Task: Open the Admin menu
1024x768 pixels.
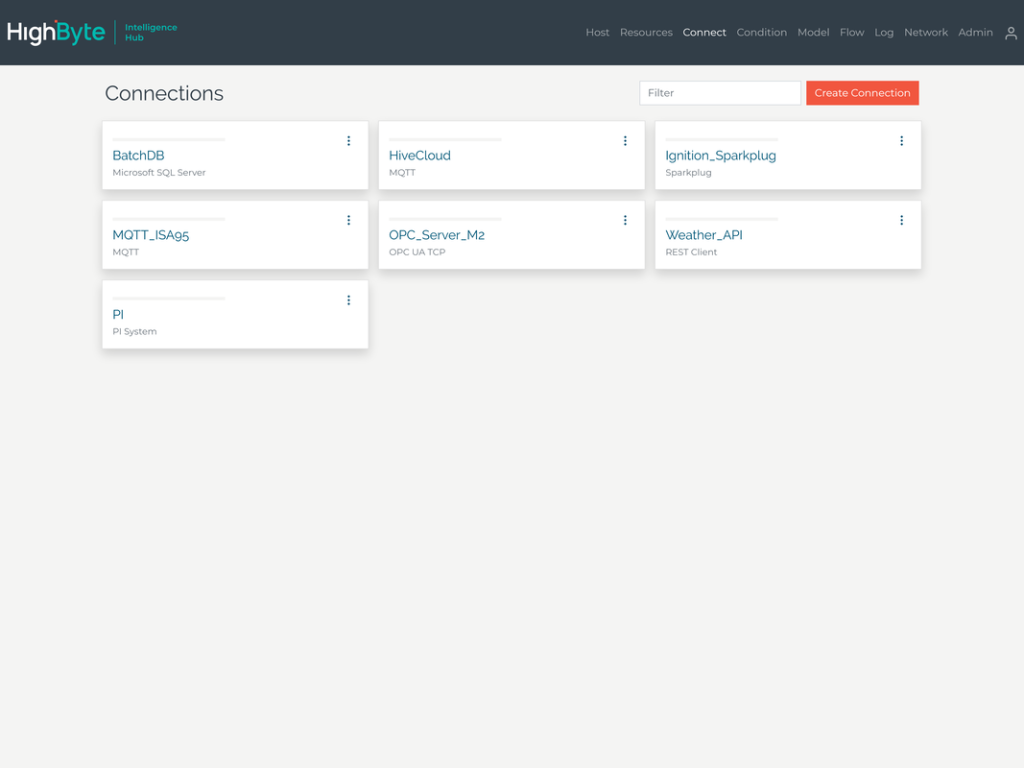Action: pyautogui.click(x=975, y=33)
